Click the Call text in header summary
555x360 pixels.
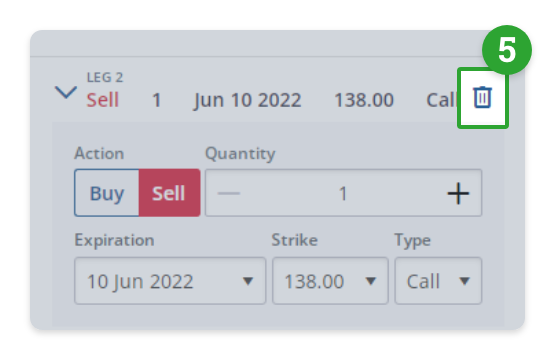[x=442, y=100]
